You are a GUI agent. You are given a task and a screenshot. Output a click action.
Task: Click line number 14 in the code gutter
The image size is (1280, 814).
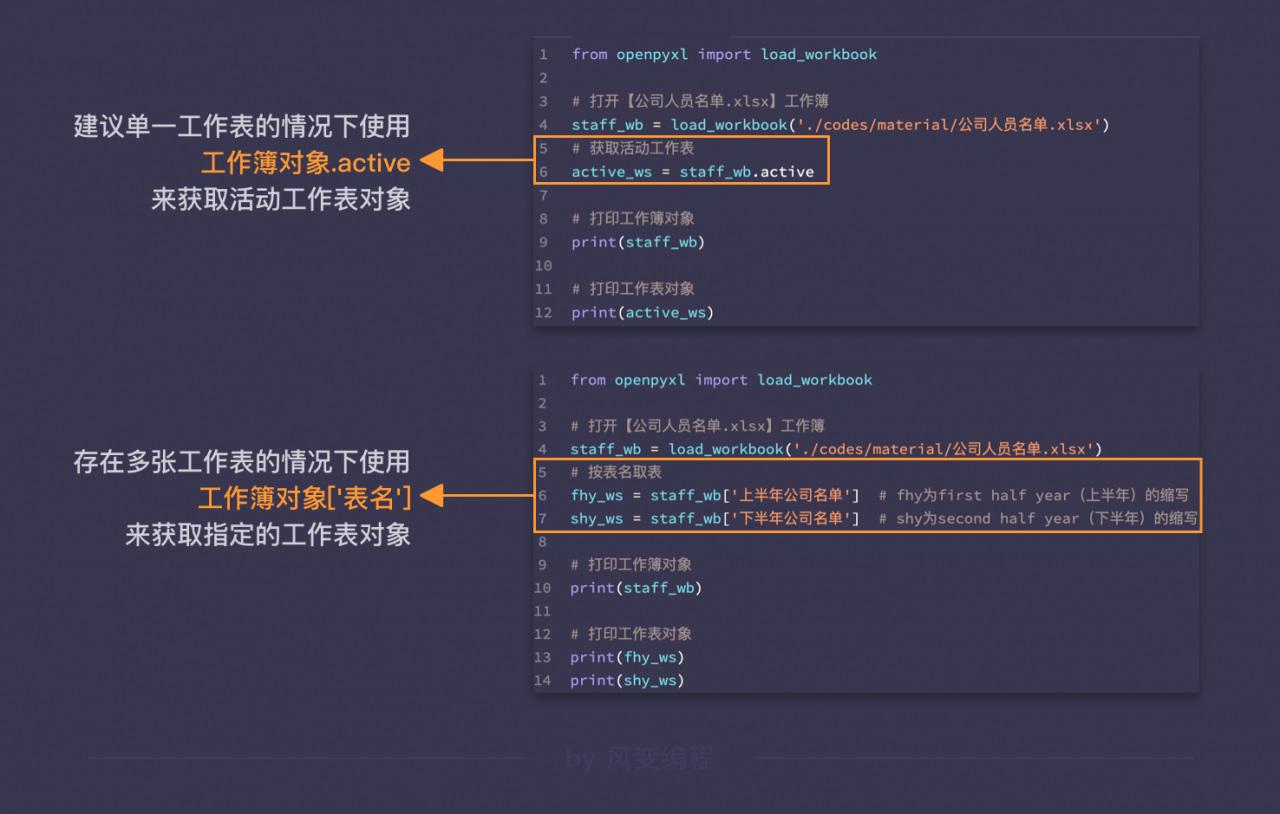543,680
